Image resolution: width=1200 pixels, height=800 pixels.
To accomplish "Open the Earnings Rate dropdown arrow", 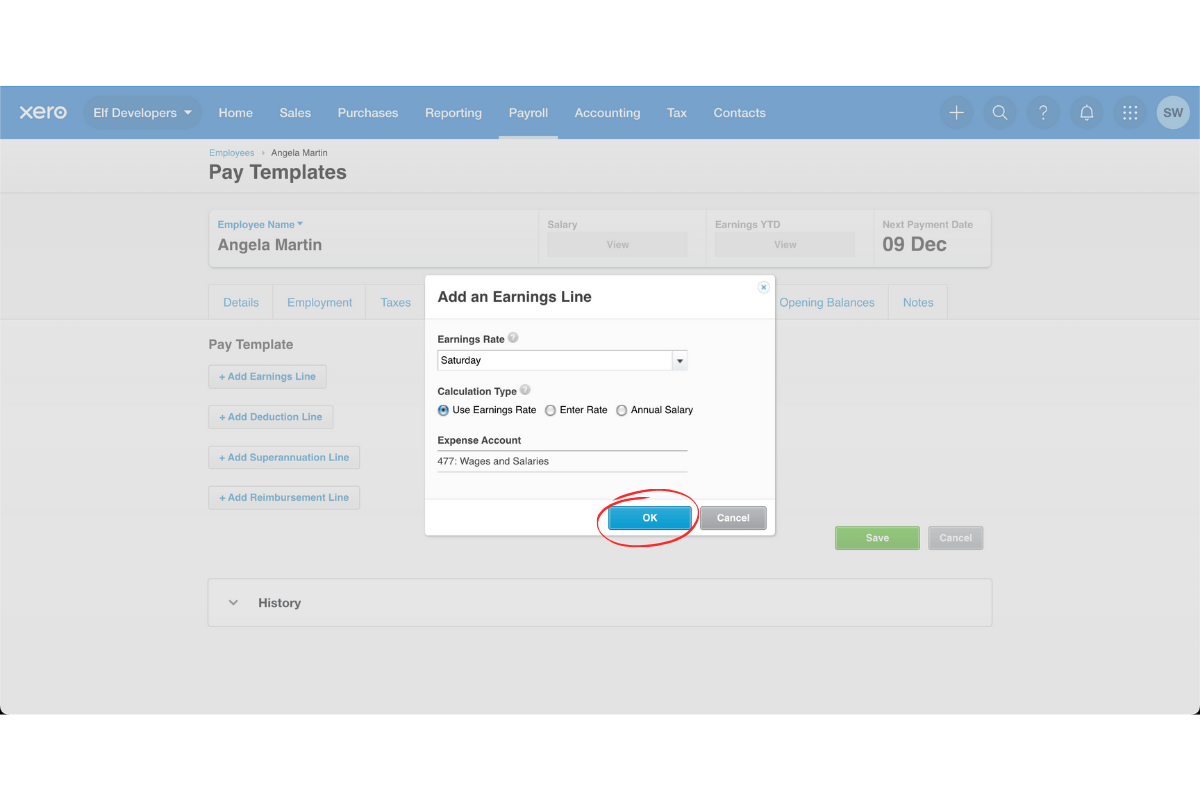I will [x=679, y=361].
